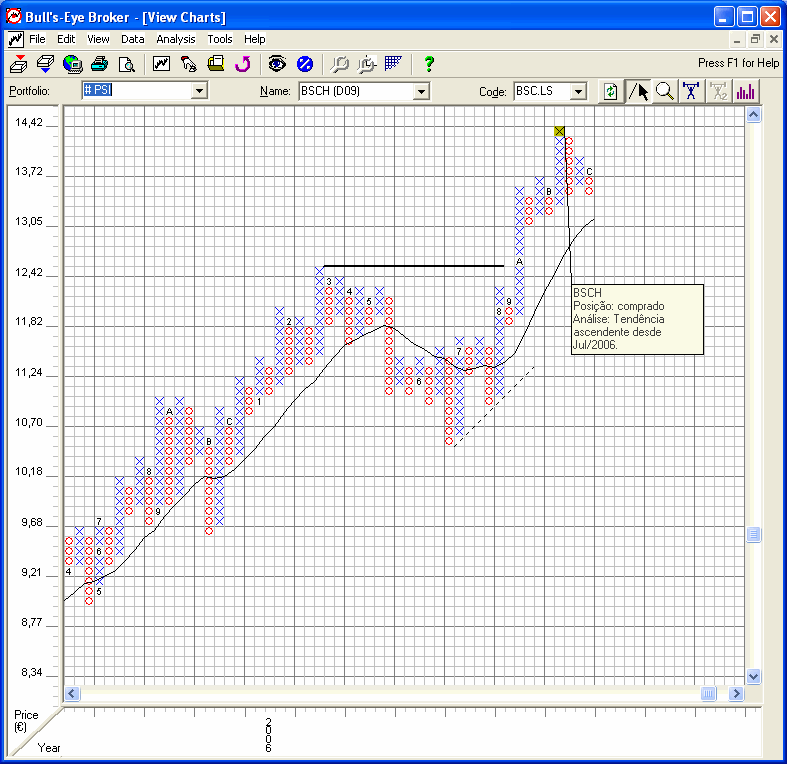Click the purple undo arrow icon
This screenshot has width=787, height=764.
242,64
